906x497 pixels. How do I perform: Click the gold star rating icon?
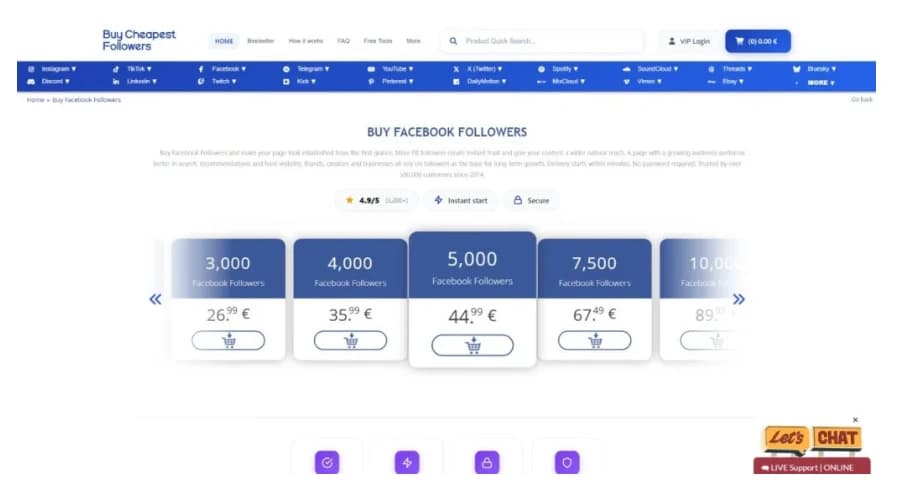point(349,201)
